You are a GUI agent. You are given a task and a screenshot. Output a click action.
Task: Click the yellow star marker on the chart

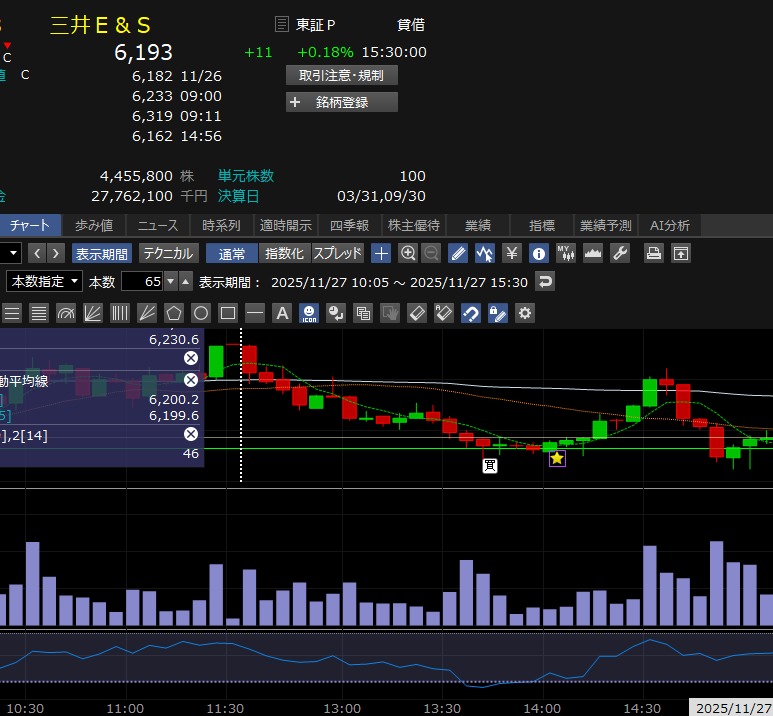(557, 458)
